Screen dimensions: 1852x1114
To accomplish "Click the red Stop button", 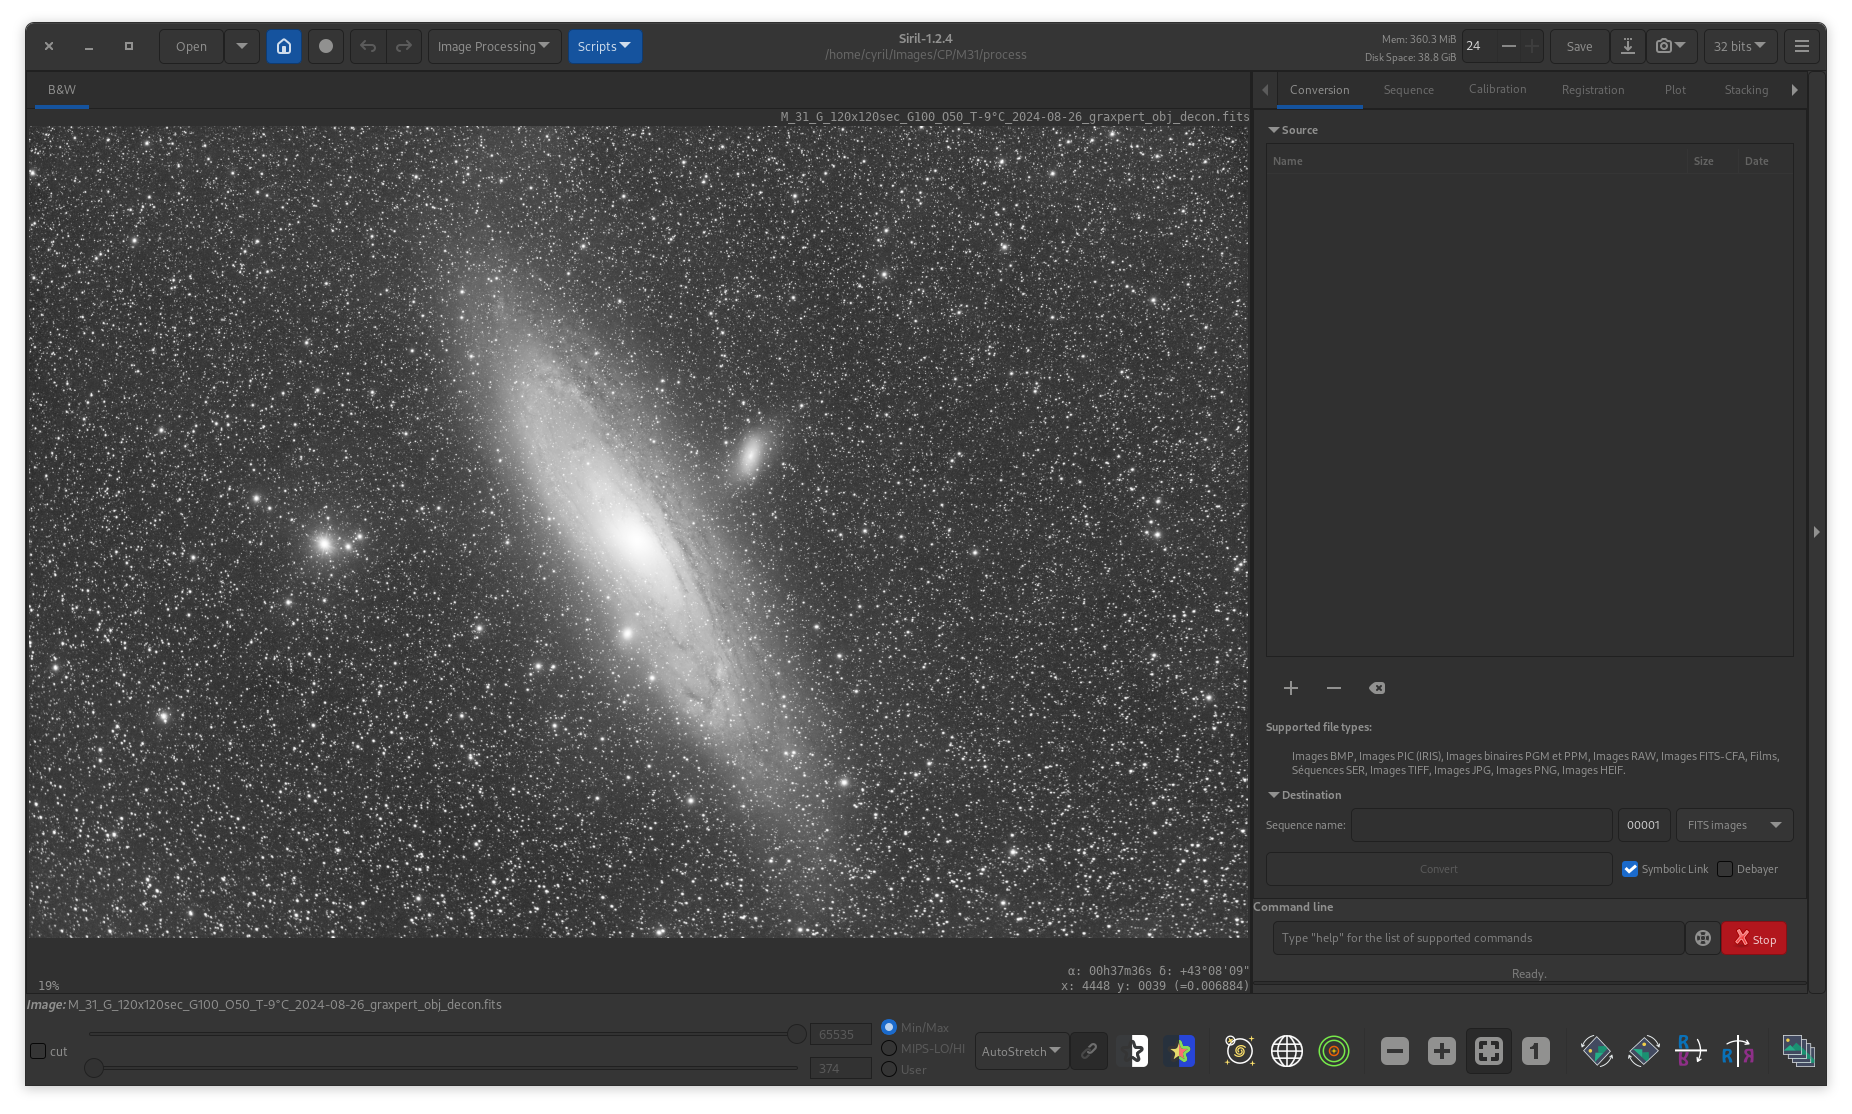I will click(x=1754, y=938).
